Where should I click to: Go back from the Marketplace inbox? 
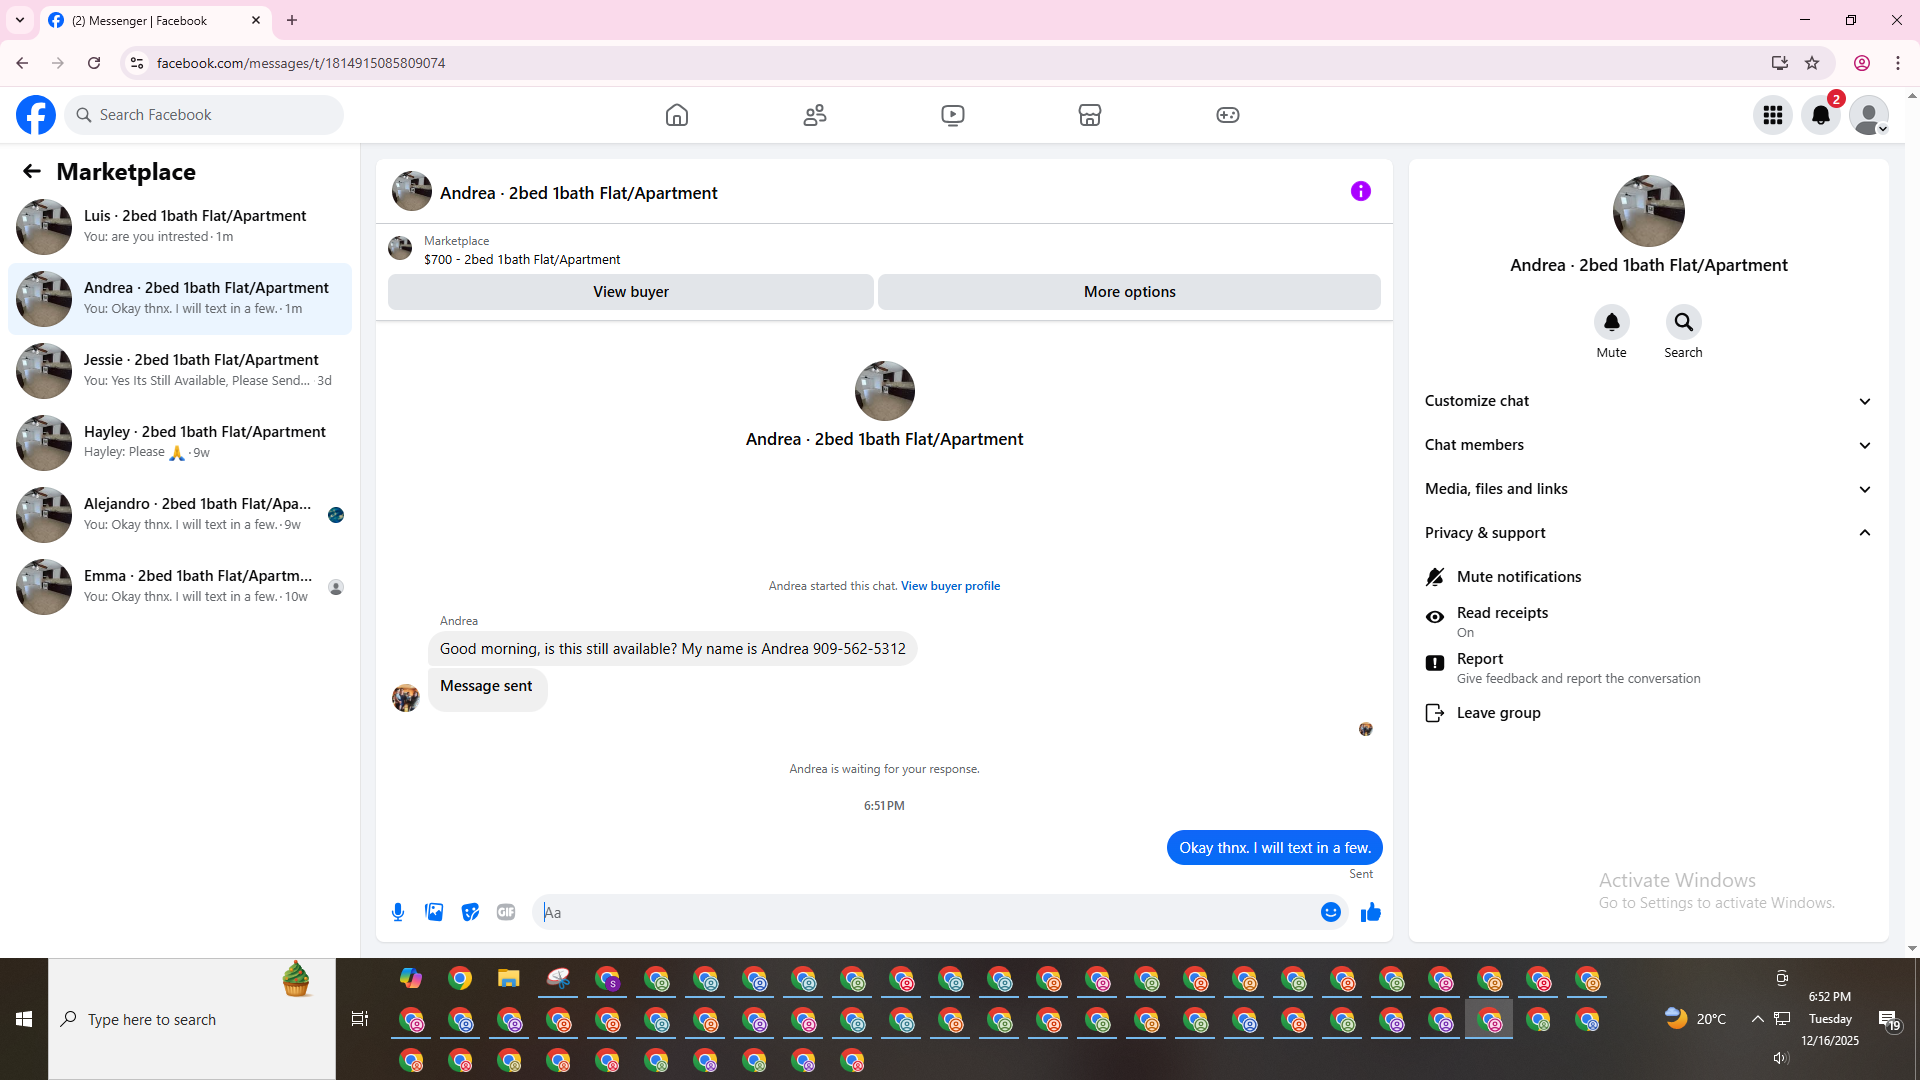(32, 172)
